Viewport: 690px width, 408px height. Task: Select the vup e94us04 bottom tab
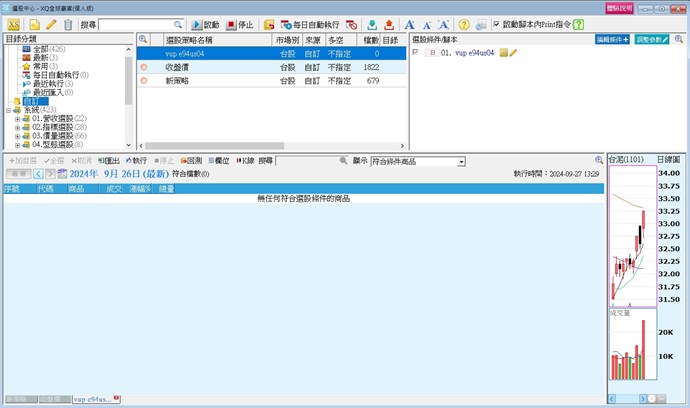pyautogui.click(x=93, y=399)
